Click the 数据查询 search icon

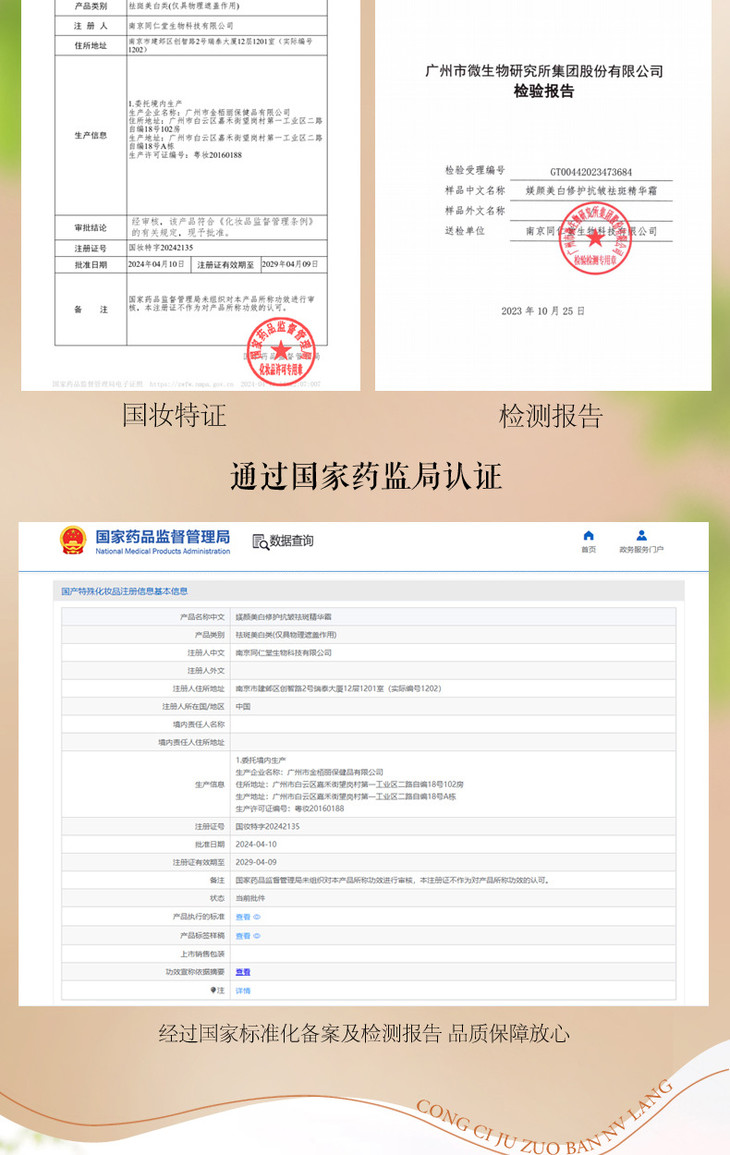click(260, 542)
